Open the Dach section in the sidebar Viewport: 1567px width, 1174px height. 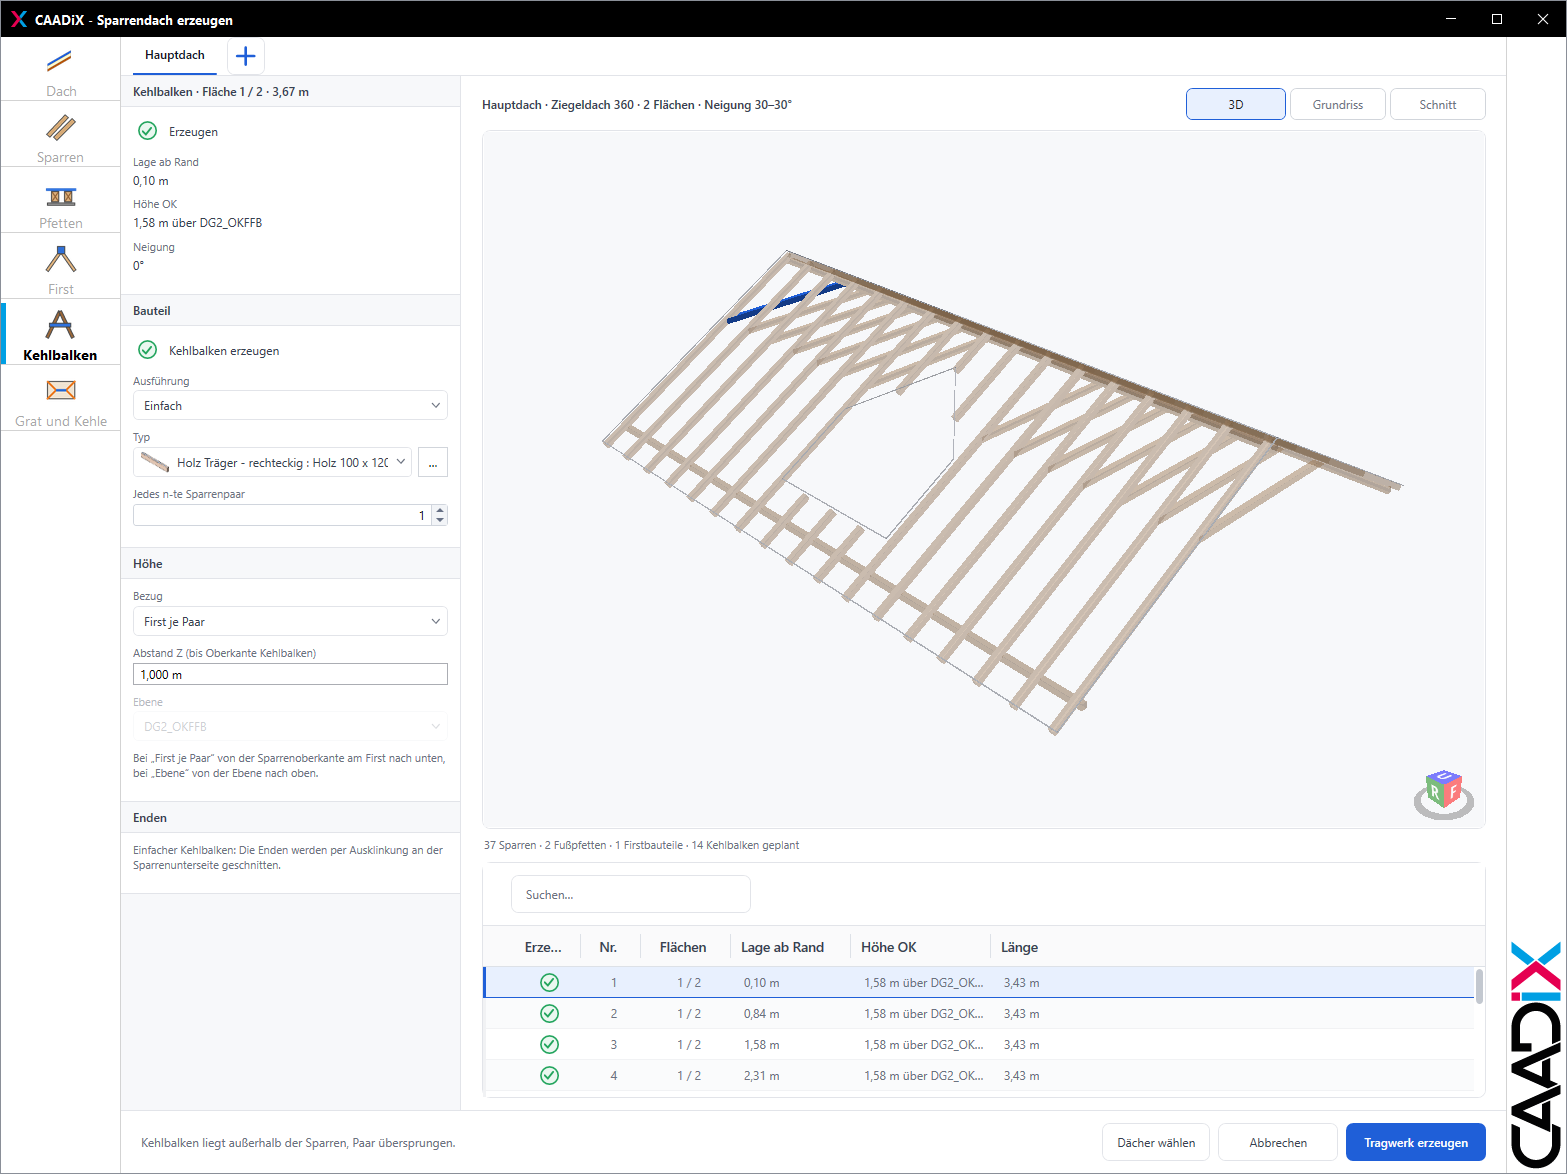(x=60, y=69)
